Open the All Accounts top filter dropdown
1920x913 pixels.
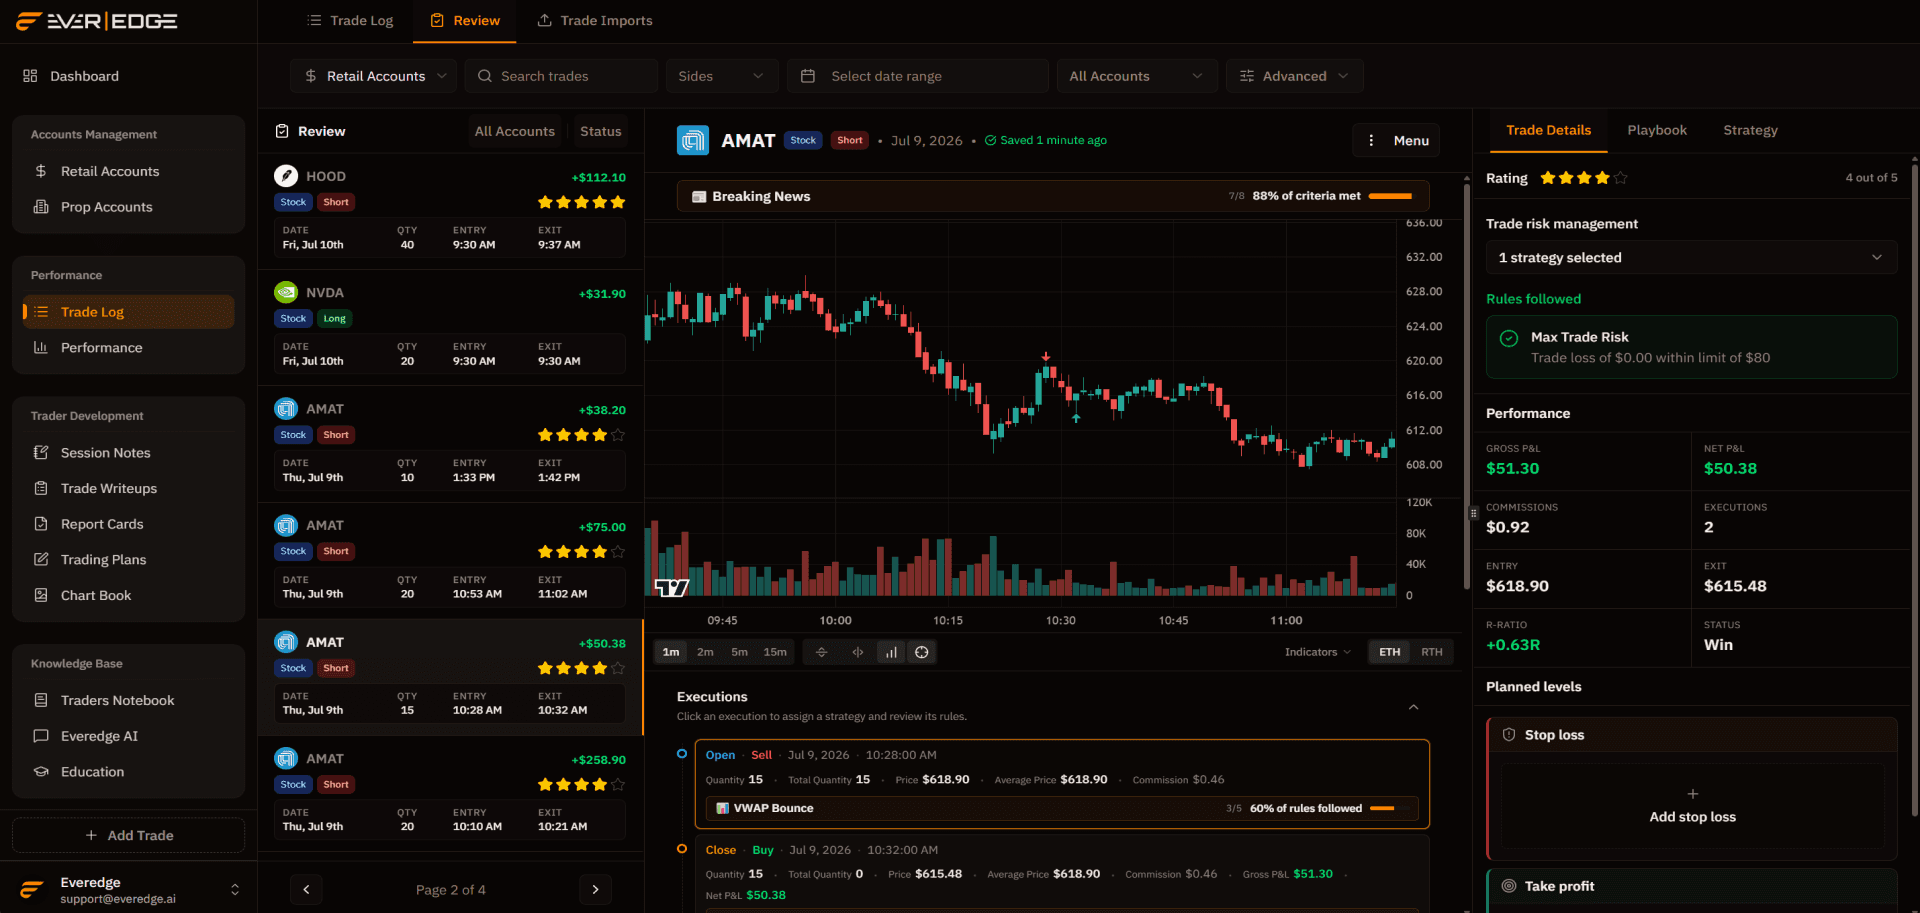point(1137,76)
